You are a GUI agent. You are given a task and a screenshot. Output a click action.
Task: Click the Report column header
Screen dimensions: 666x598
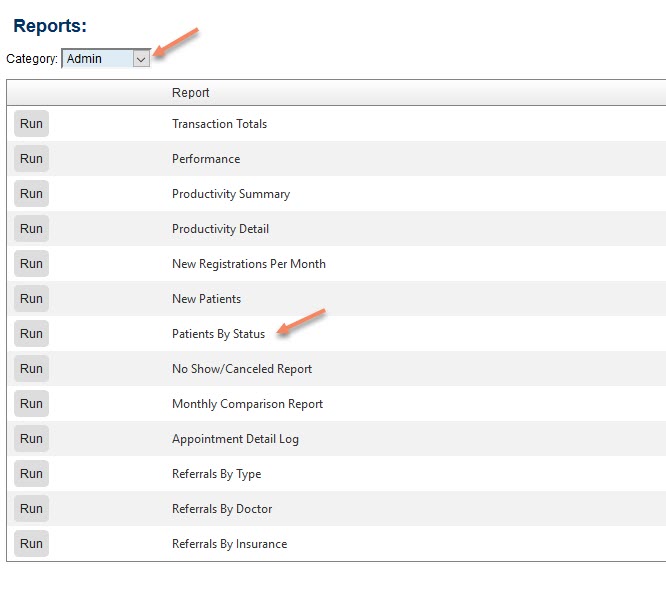tap(190, 93)
